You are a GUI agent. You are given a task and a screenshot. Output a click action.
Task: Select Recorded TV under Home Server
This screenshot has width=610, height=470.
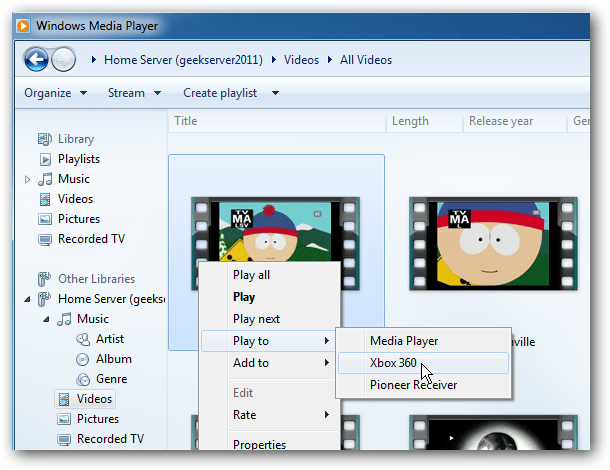tap(110, 439)
